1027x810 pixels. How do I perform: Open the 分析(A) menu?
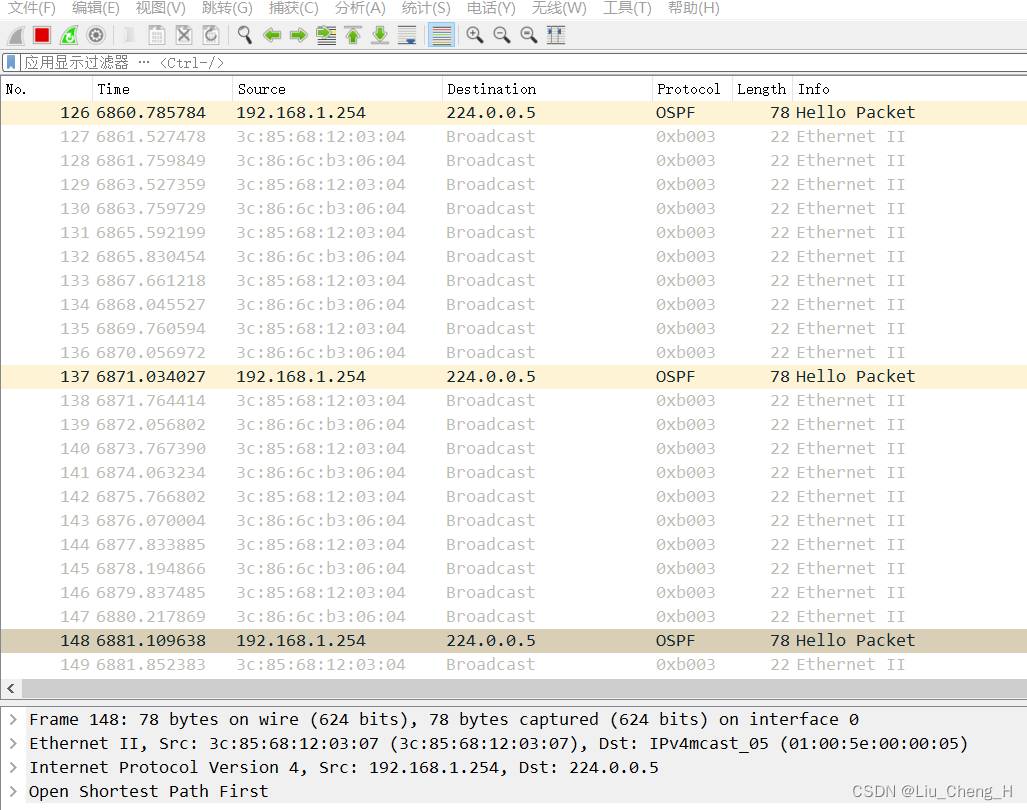(359, 8)
